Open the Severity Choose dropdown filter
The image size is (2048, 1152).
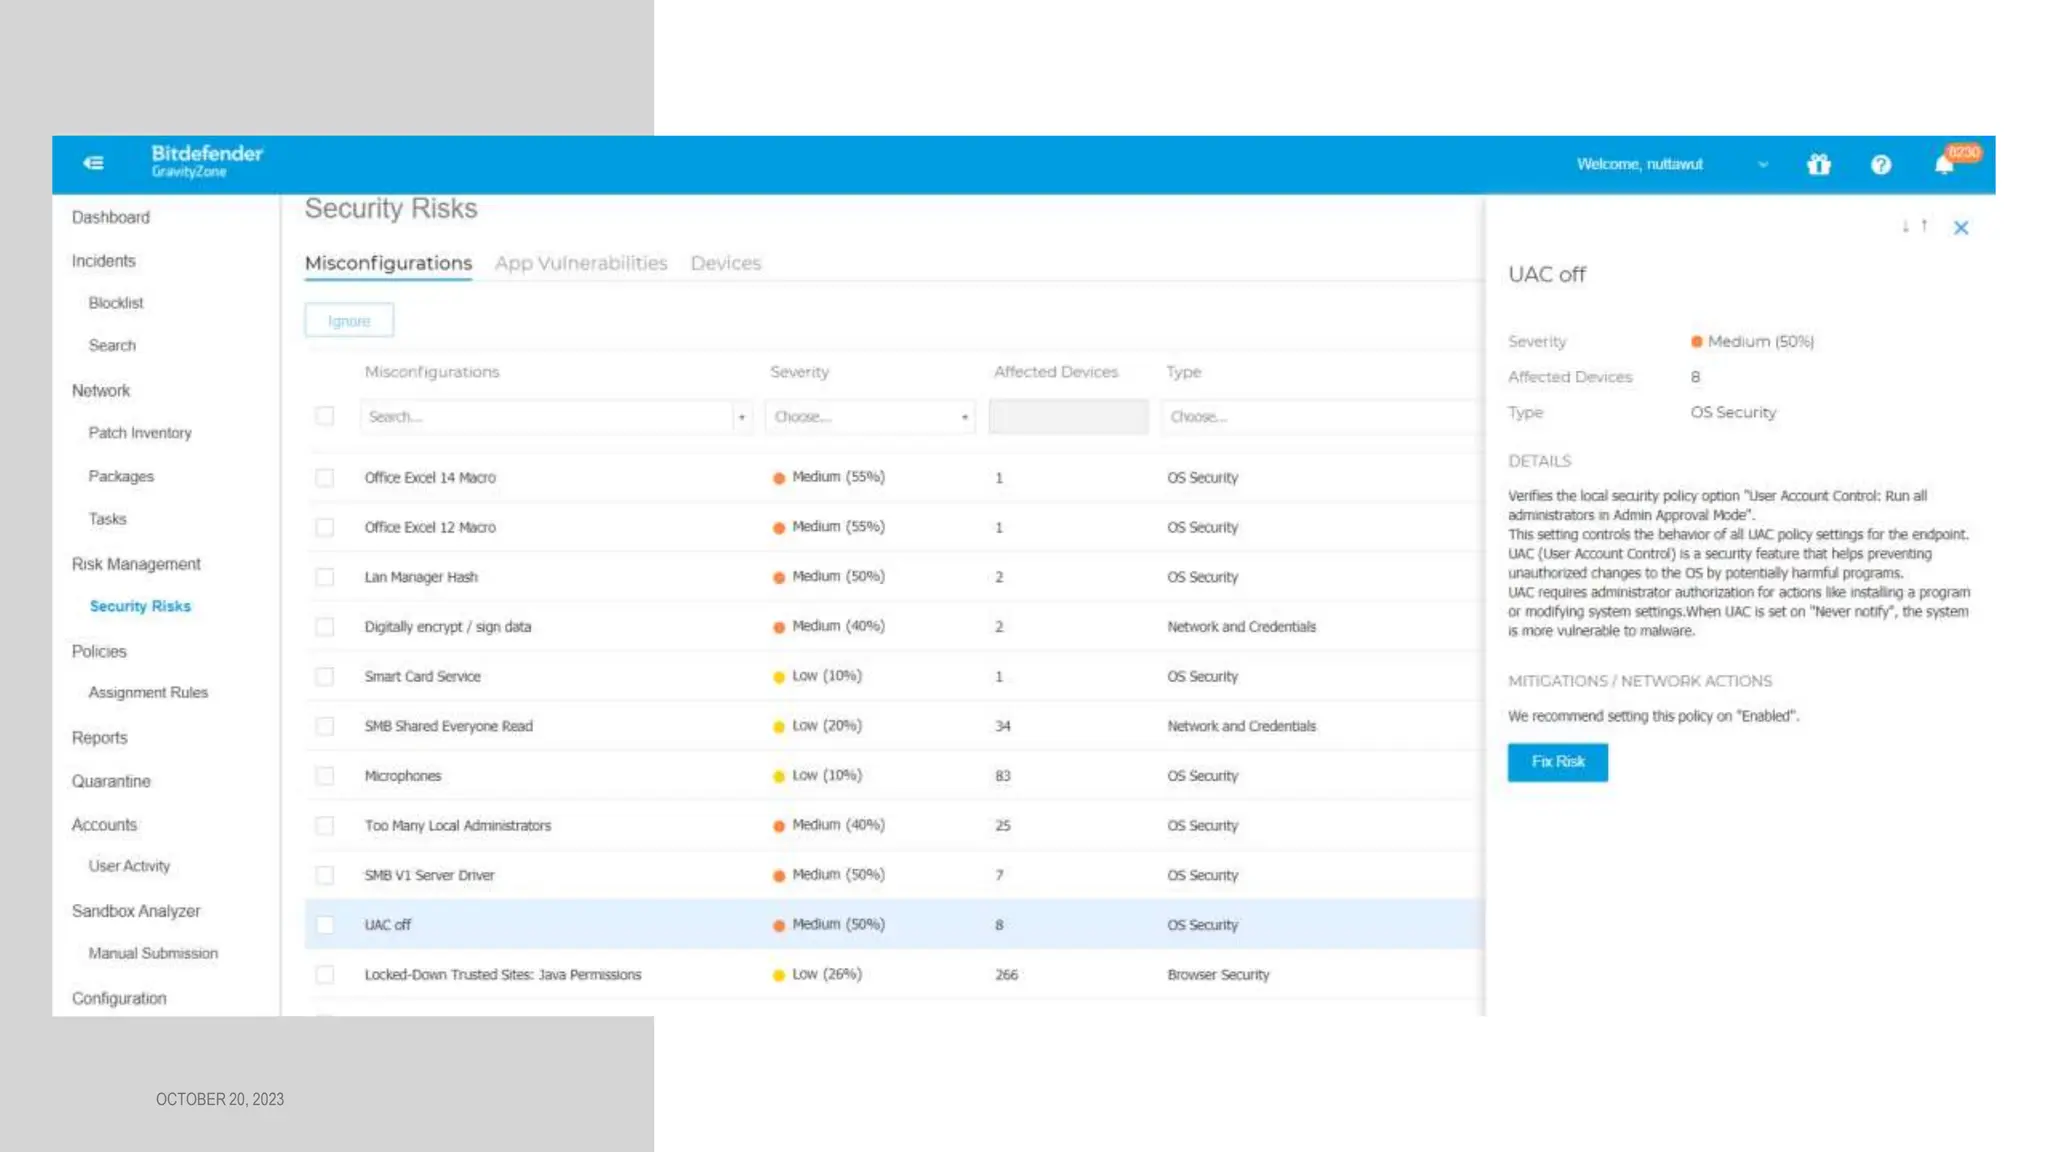tap(870, 417)
